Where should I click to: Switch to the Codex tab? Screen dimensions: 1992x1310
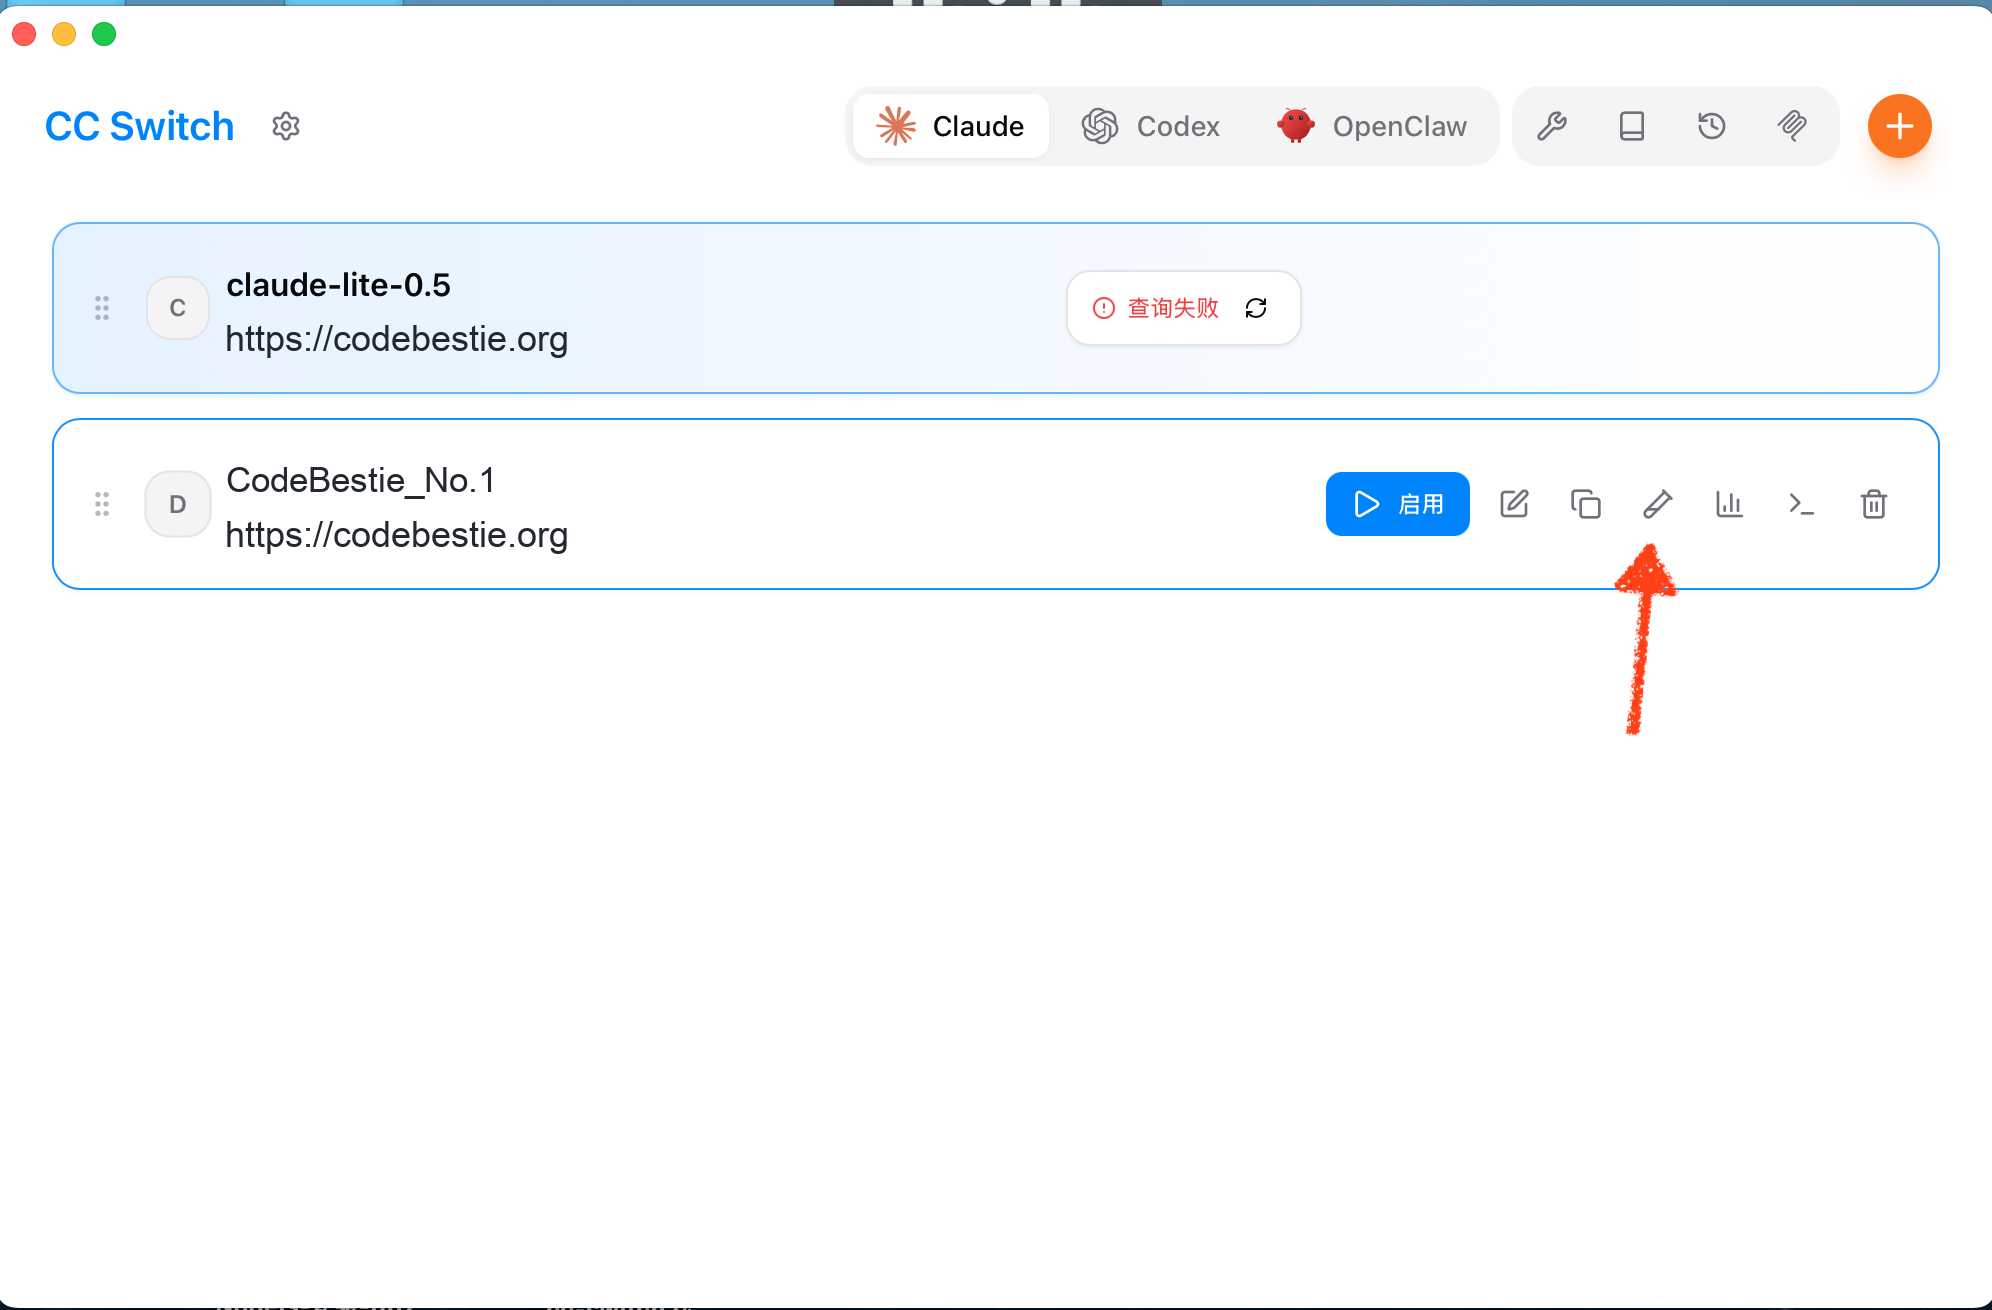(1151, 126)
